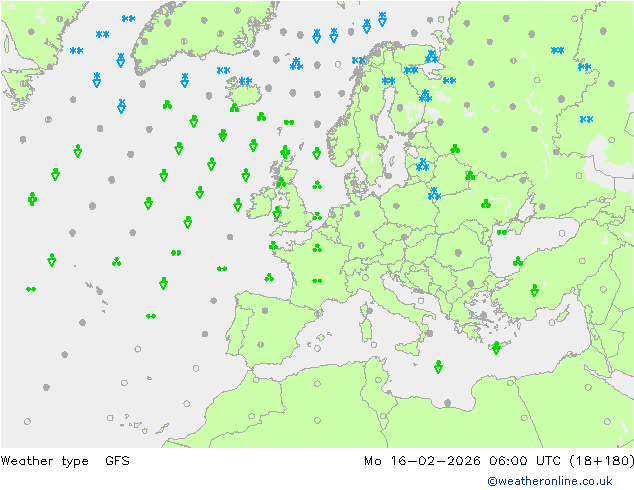Select the blue snow symbol in southern Finland
This screenshot has height=490, width=634.
pyautogui.click(x=425, y=96)
